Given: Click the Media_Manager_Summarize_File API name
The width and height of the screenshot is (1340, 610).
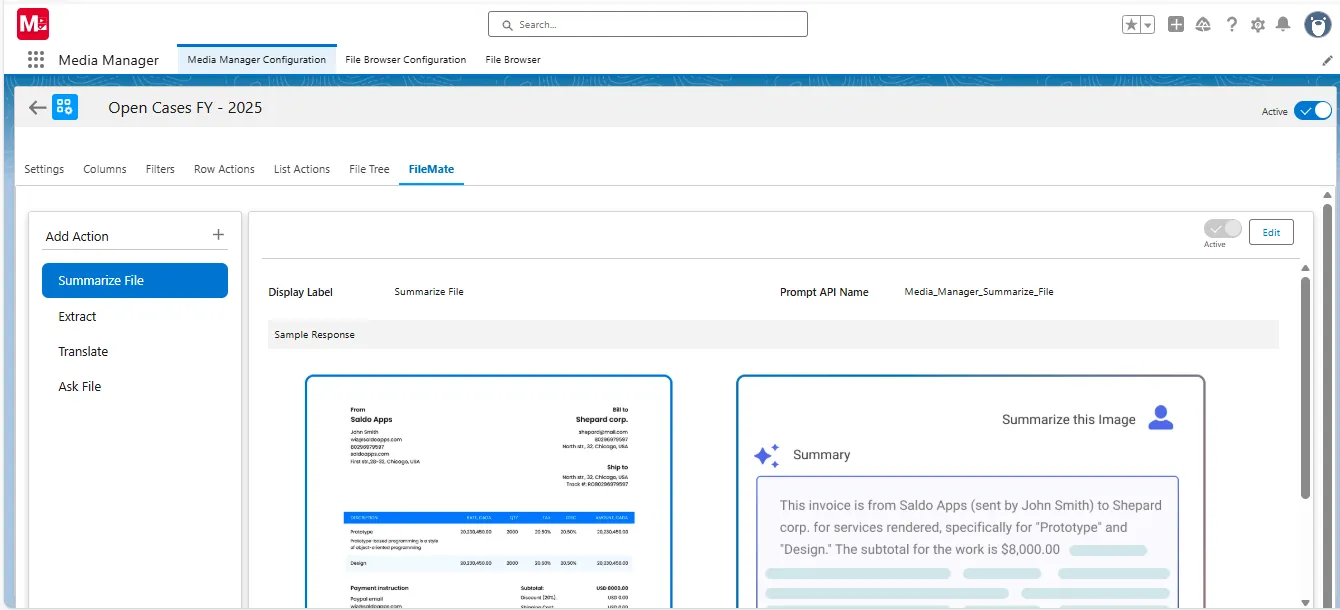Looking at the screenshot, I should coord(979,292).
